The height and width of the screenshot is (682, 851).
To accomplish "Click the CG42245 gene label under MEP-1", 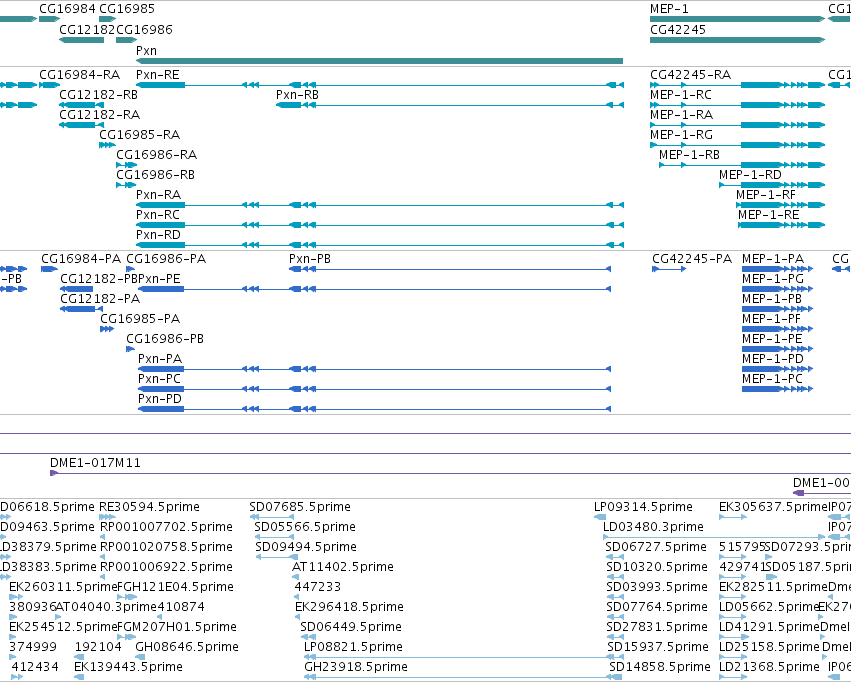I will click(x=678, y=30).
